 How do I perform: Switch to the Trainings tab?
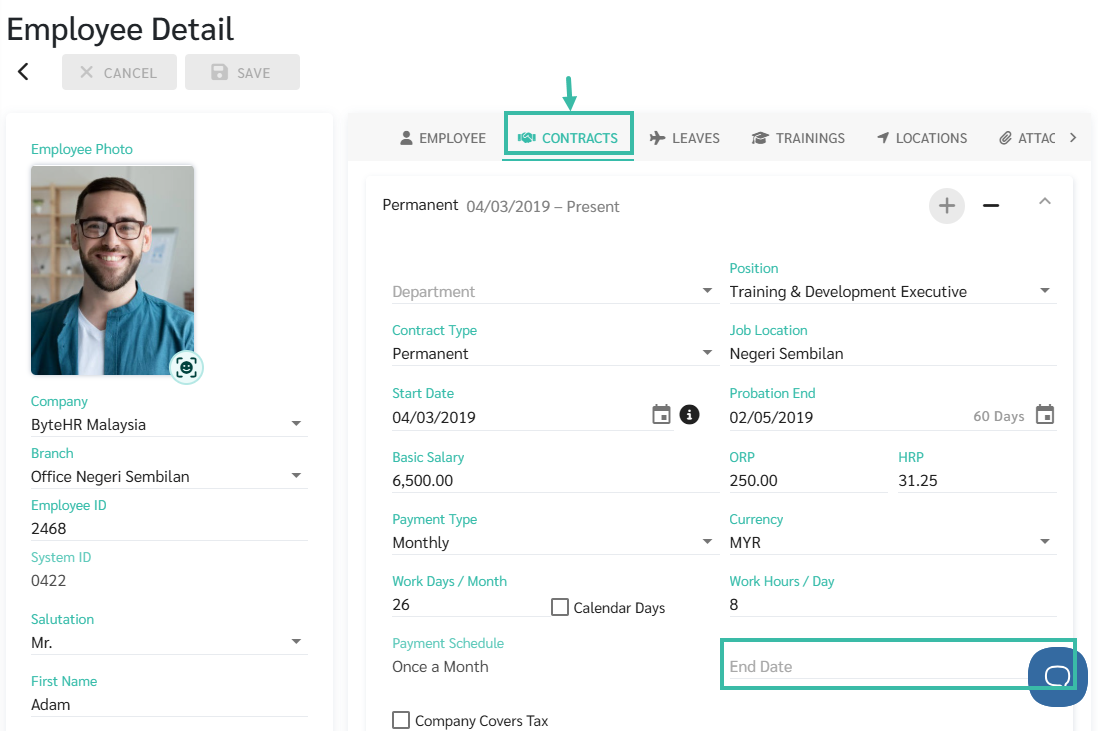click(798, 138)
